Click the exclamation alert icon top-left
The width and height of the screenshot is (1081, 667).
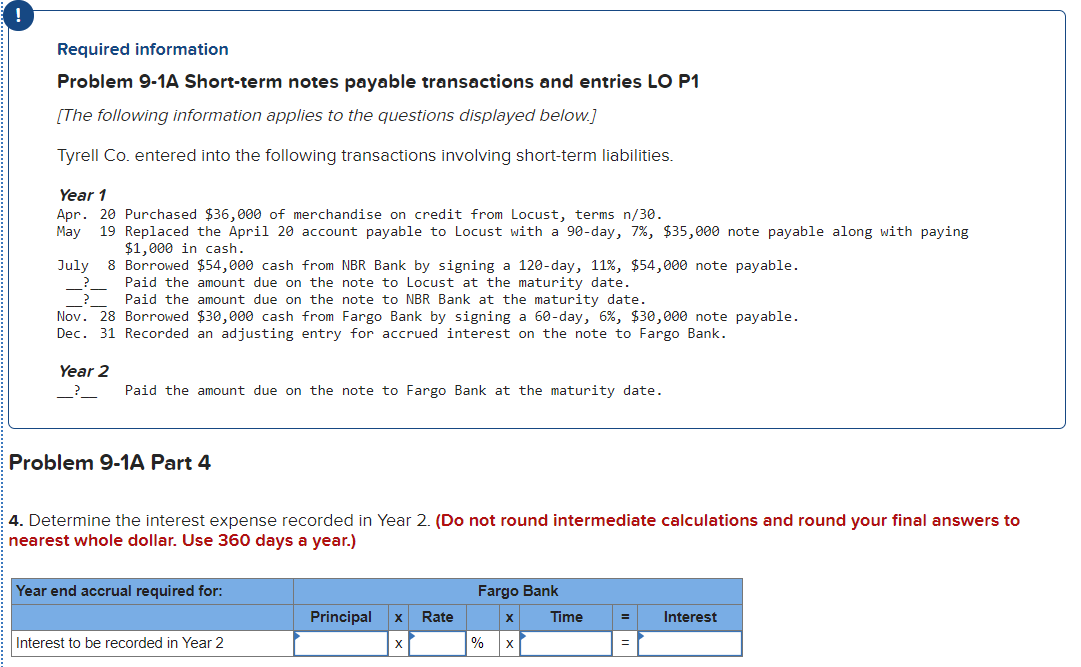click(19, 16)
